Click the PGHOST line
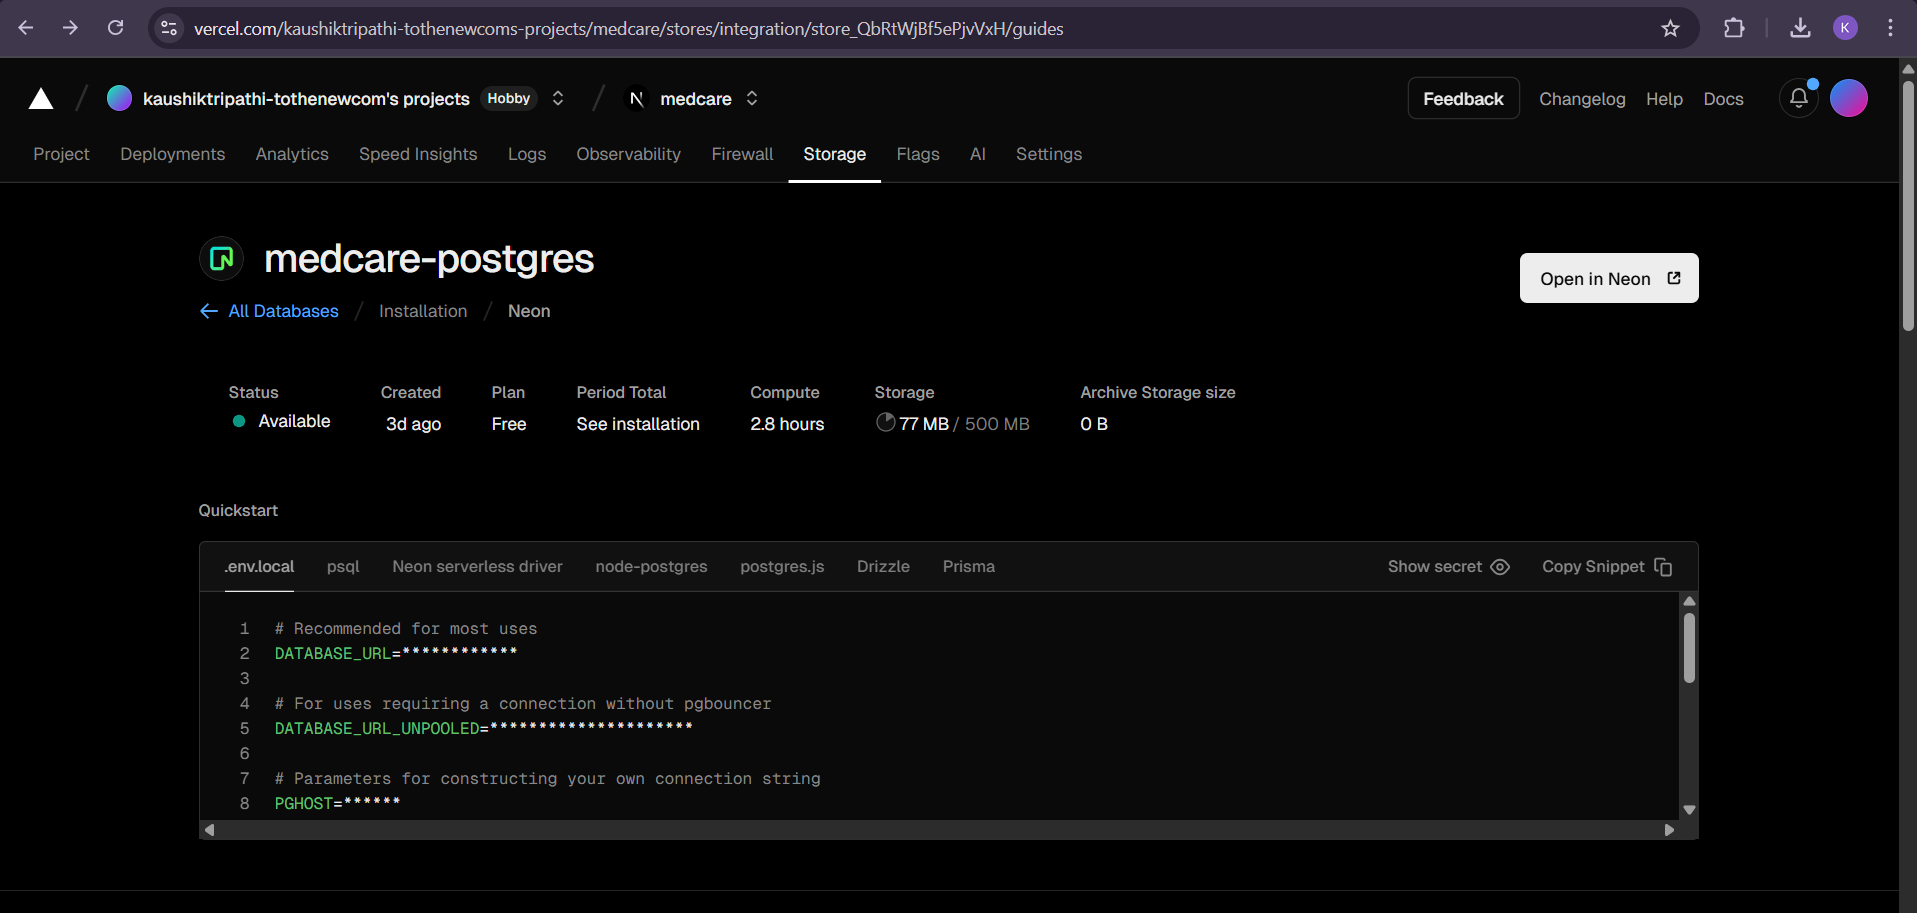Screen dimensions: 1917x913 [x=337, y=803]
